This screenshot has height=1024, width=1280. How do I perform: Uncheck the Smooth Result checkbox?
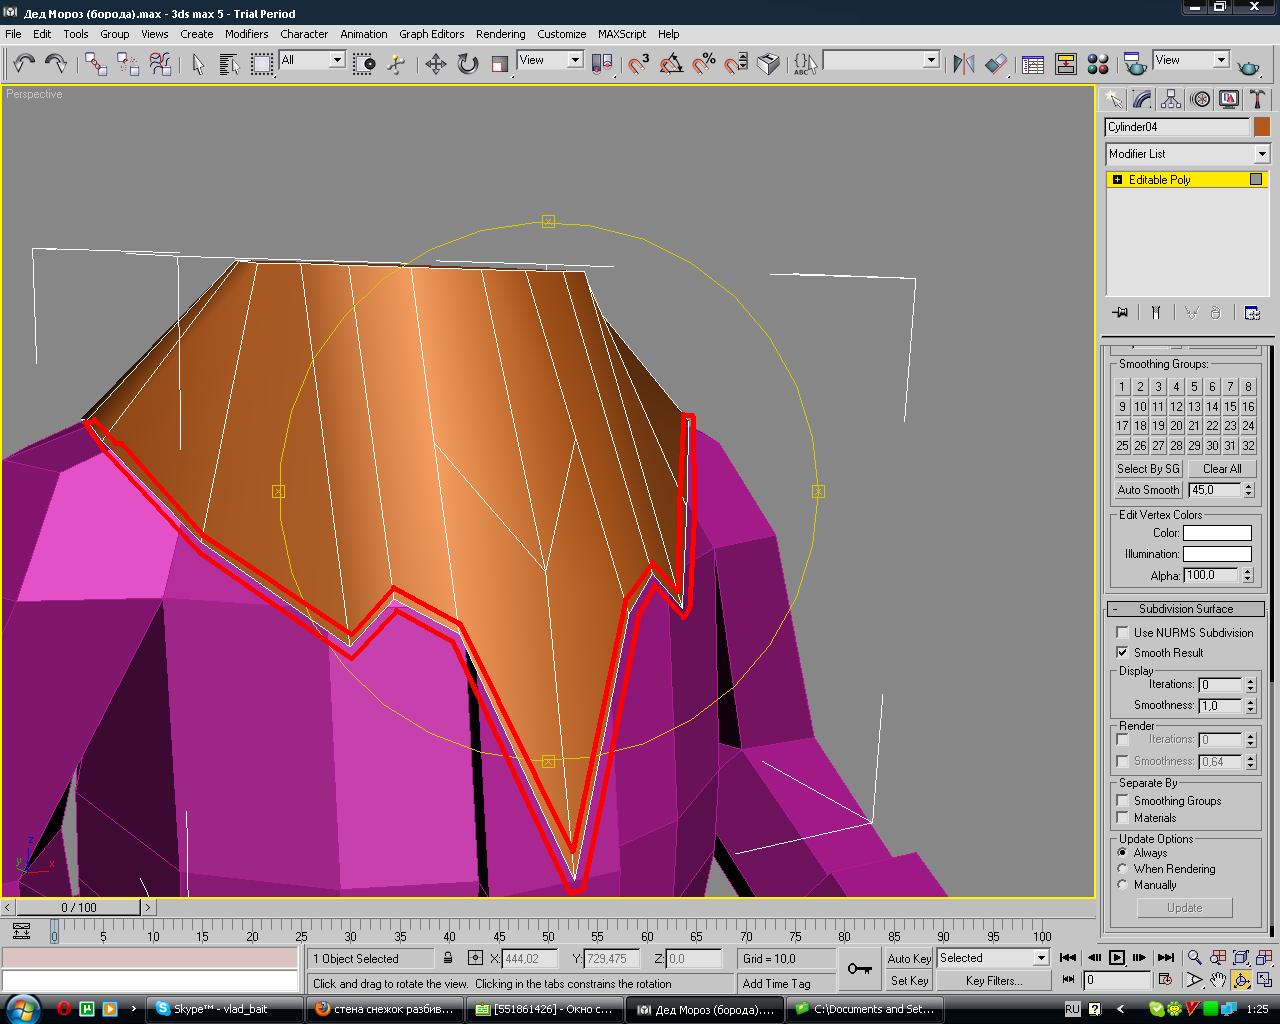click(x=1123, y=653)
